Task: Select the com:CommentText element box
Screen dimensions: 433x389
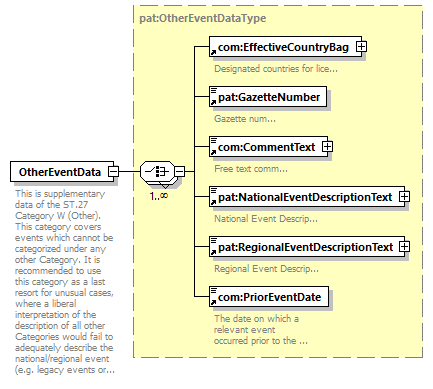Action: [x=268, y=147]
